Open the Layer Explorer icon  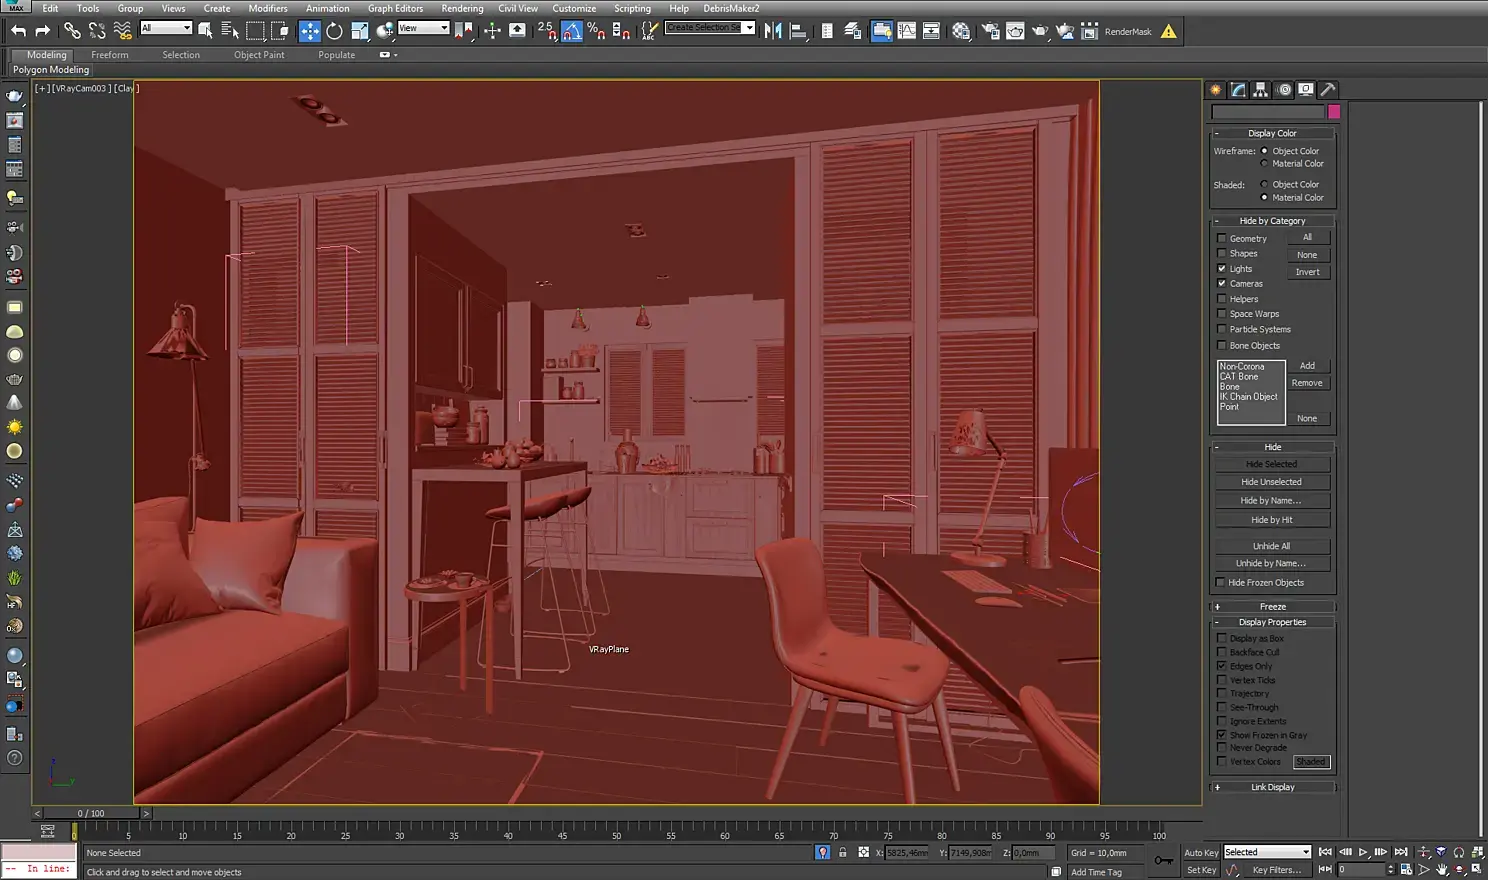852,31
